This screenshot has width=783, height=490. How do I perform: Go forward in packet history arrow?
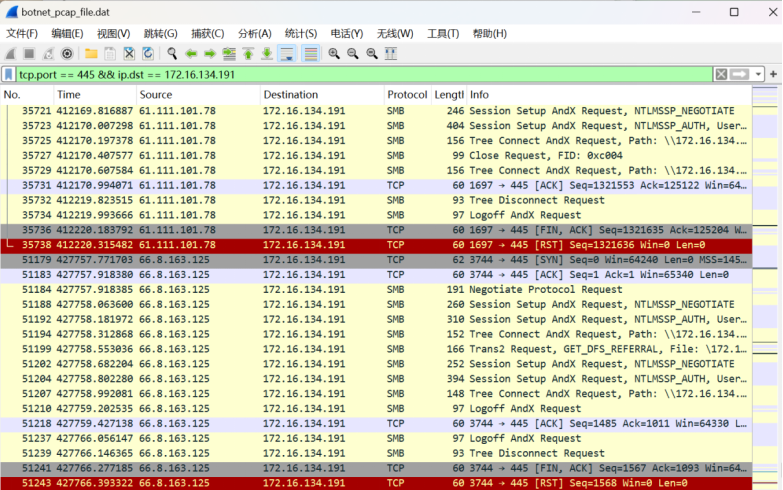[210, 53]
